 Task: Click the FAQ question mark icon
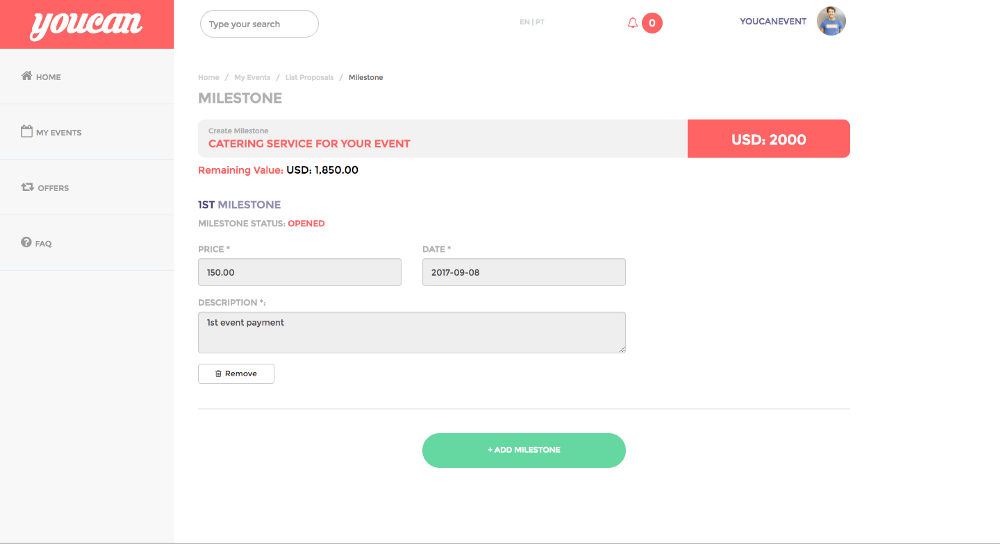26,242
